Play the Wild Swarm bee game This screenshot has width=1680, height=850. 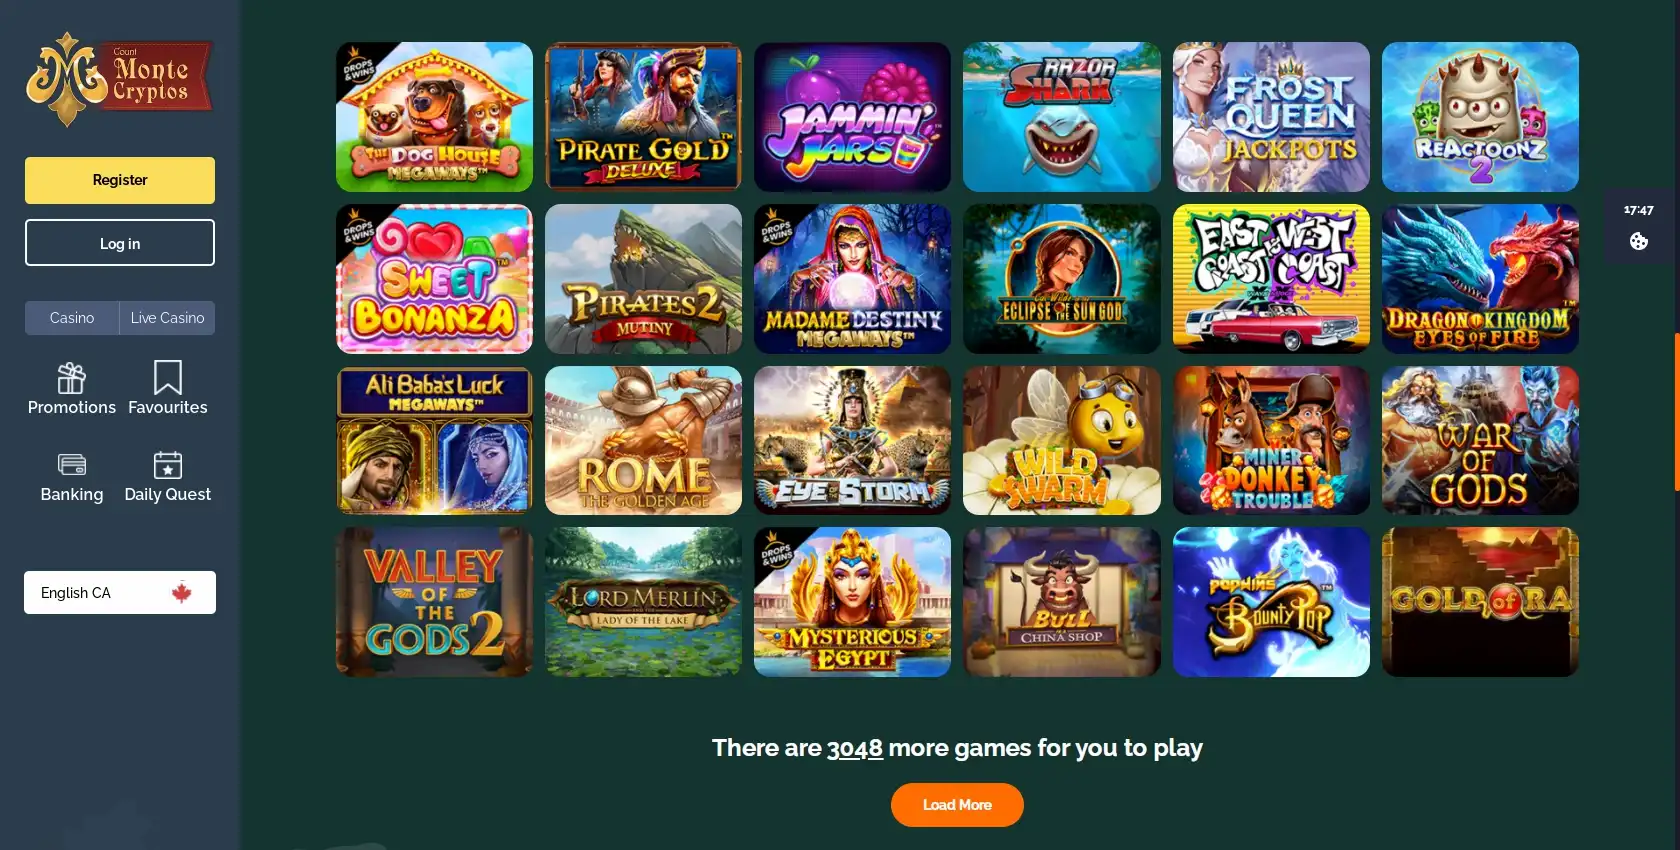pos(1061,441)
